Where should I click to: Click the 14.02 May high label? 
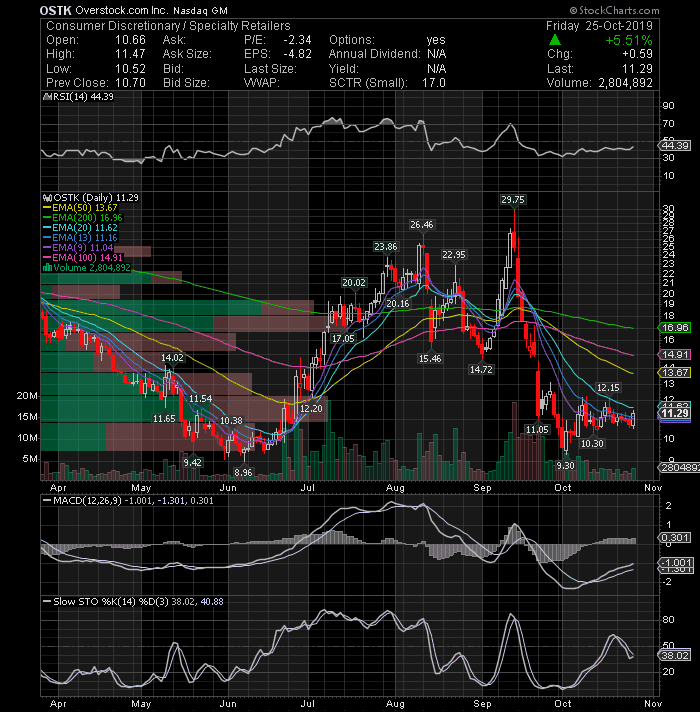(173, 357)
